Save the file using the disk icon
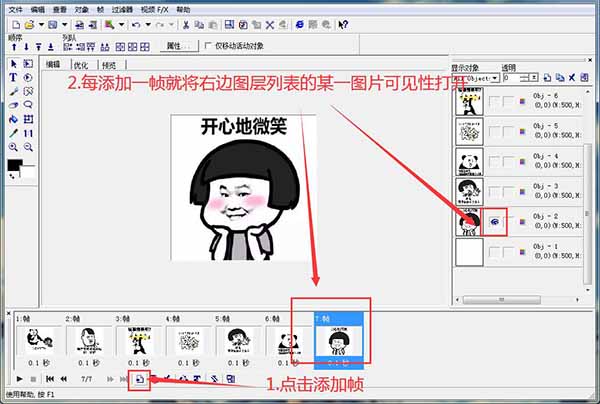Viewport: 600px width, 404px height. pyautogui.click(x=53, y=25)
